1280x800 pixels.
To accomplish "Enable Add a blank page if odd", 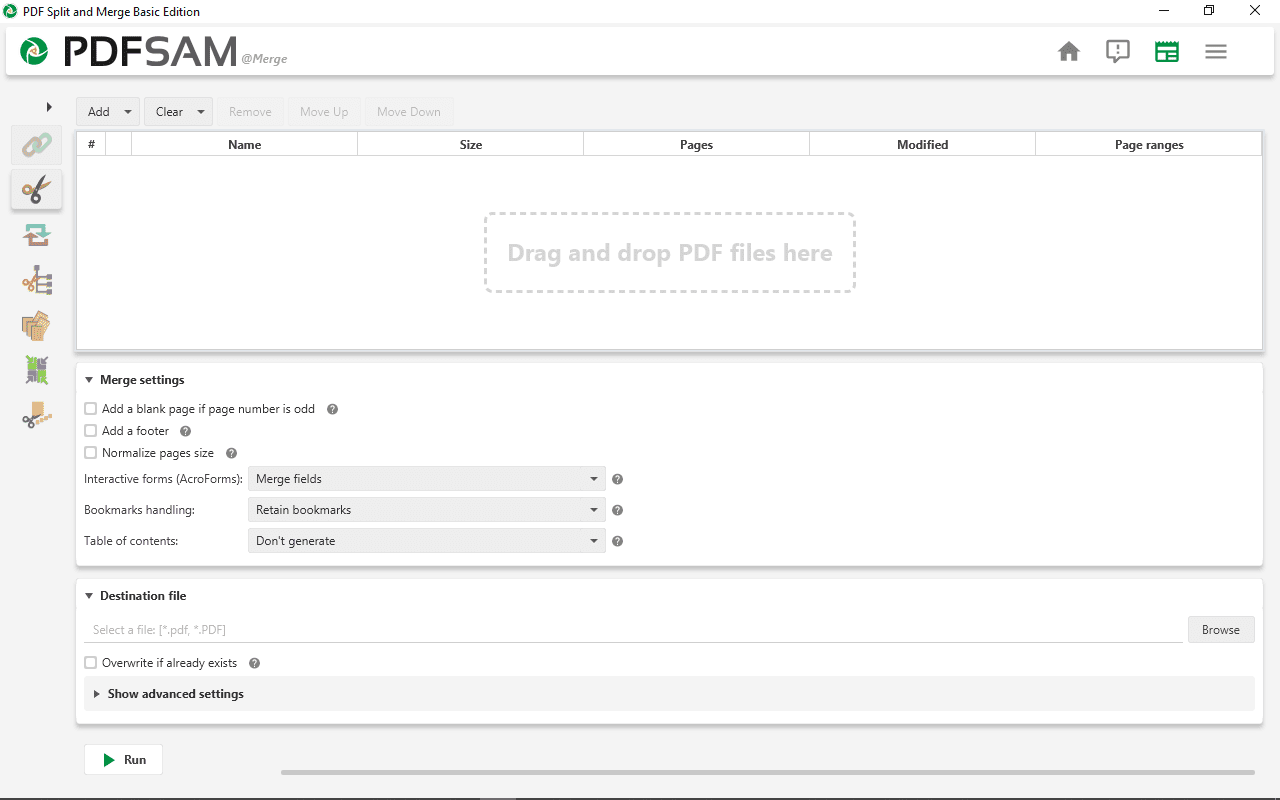I will point(91,409).
